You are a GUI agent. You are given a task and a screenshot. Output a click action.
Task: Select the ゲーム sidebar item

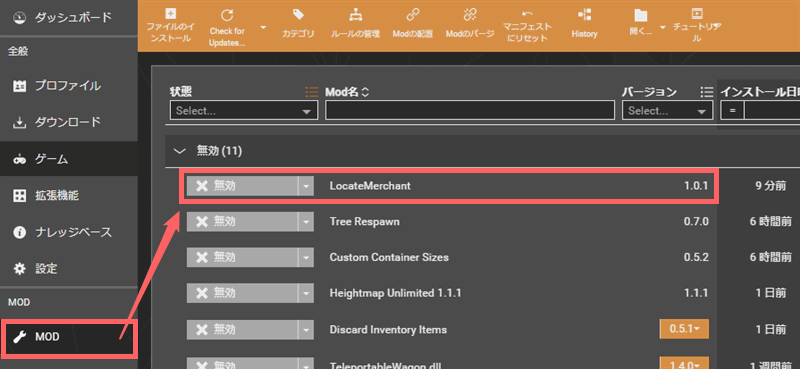[x=68, y=159]
